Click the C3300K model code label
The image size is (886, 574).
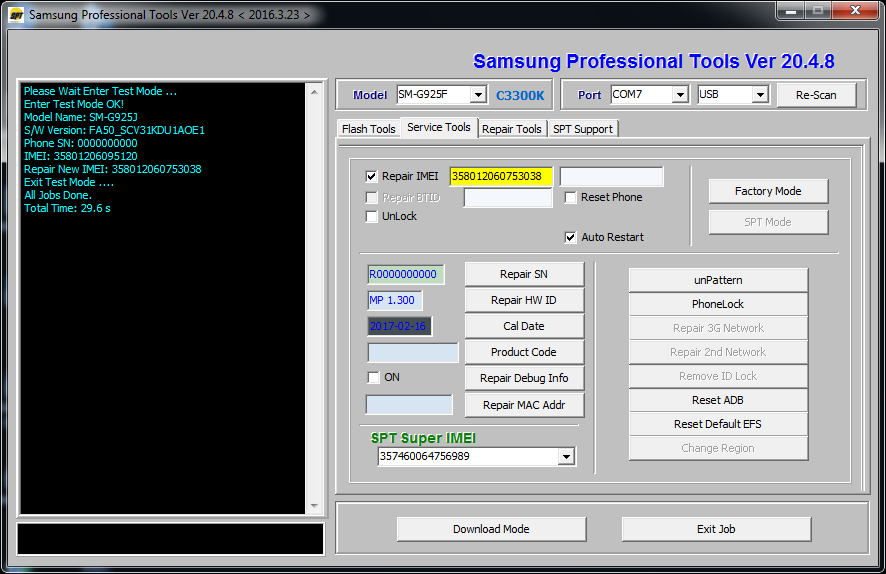click(x=520, y=95)
